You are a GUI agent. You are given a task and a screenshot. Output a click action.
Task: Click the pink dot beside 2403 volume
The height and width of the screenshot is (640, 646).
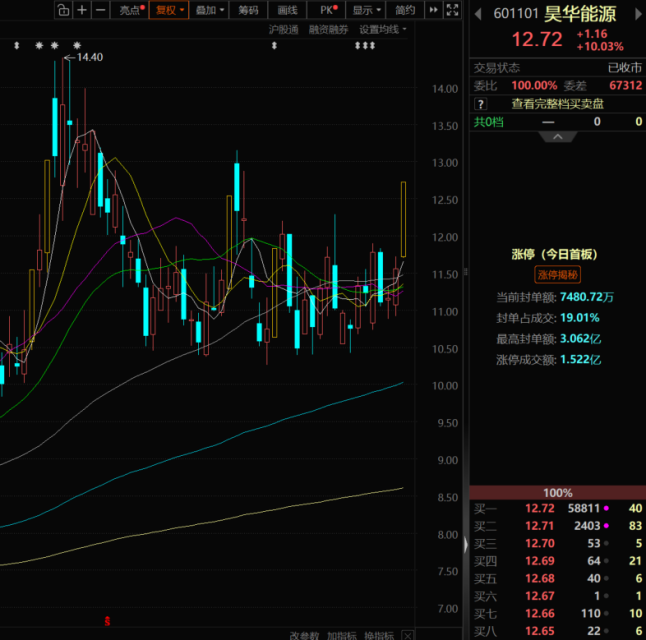click(x=606, y=526)
